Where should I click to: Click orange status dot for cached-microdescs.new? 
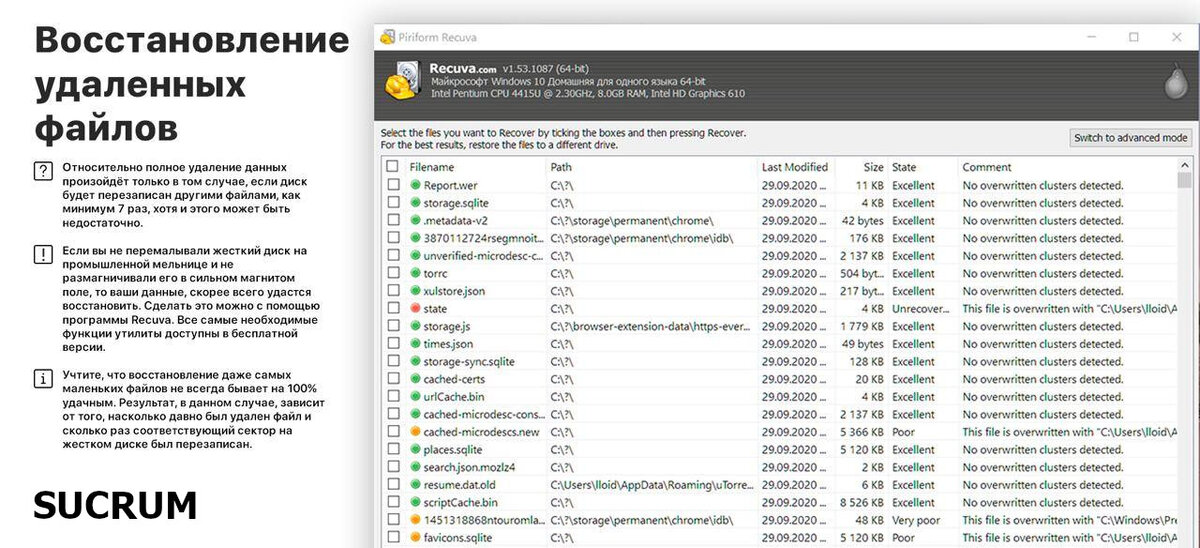pos(415,432)
